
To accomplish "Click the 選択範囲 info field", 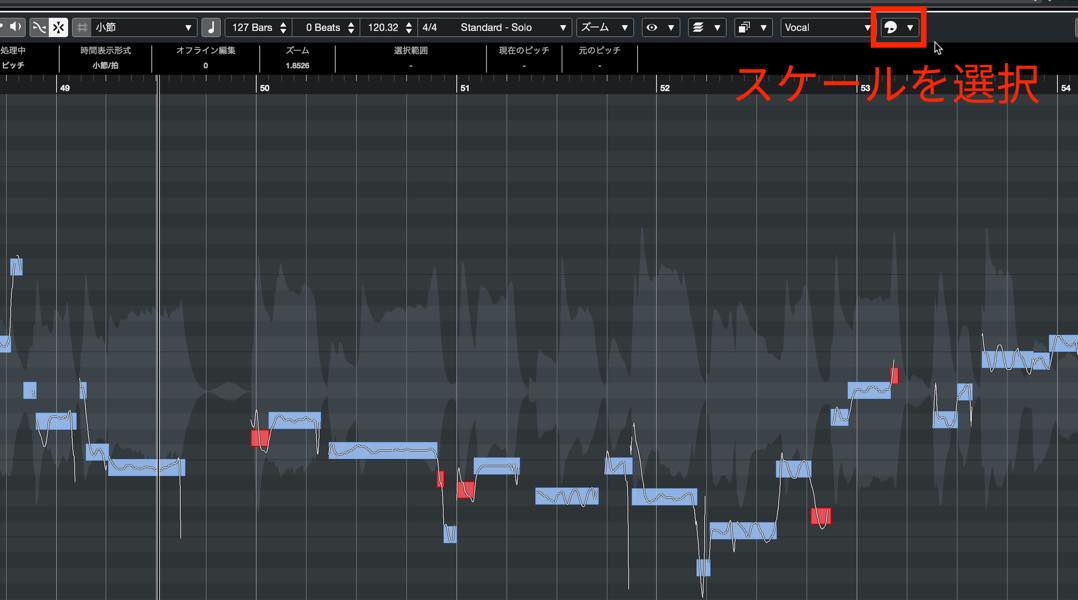I will (x=410, y=60).
